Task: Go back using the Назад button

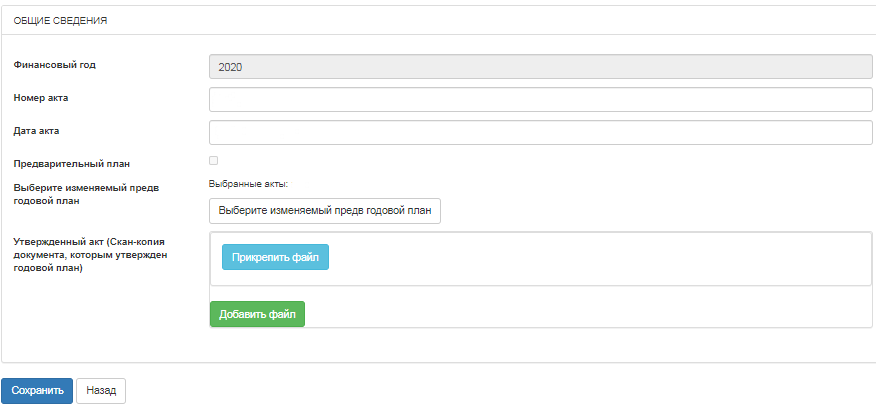Action: point(101,391)
